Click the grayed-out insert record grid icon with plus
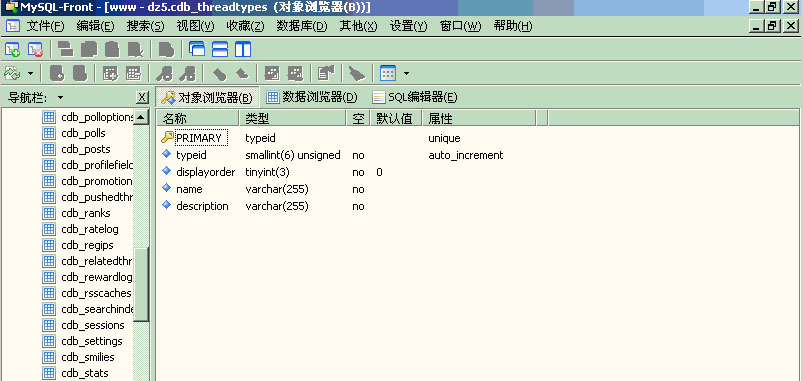 click(110, 74)
